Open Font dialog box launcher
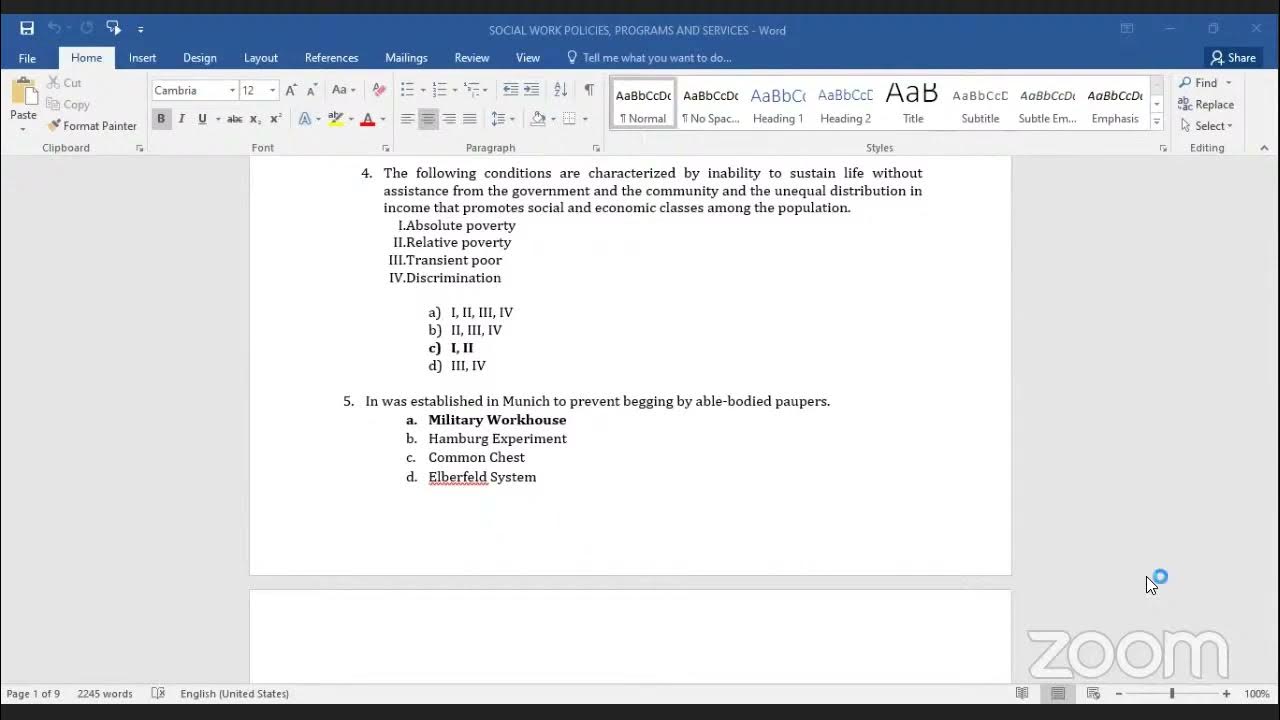The height and width of the screenshot is (720, 1280). point(386,148)
